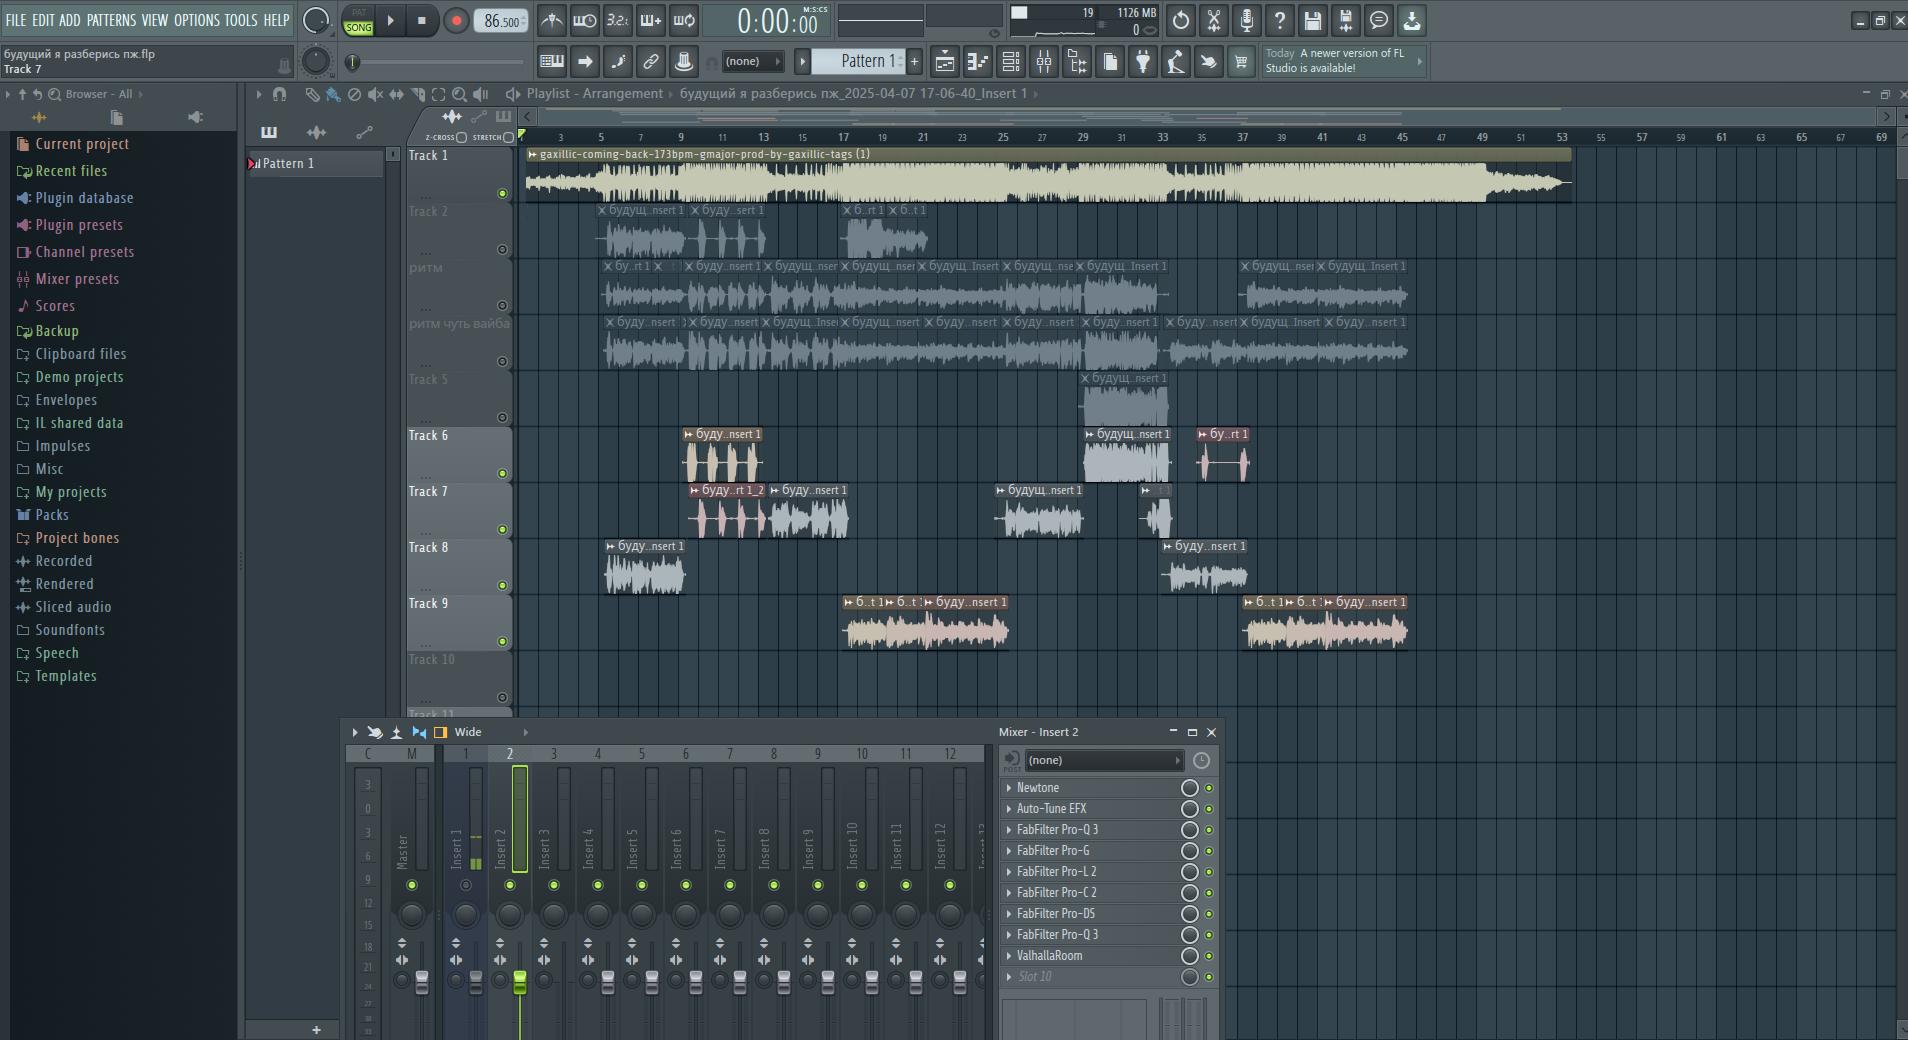The image size is (1908, 1040).
Task: Click the FL Studio update available notification
Action: pos(1338,61)
